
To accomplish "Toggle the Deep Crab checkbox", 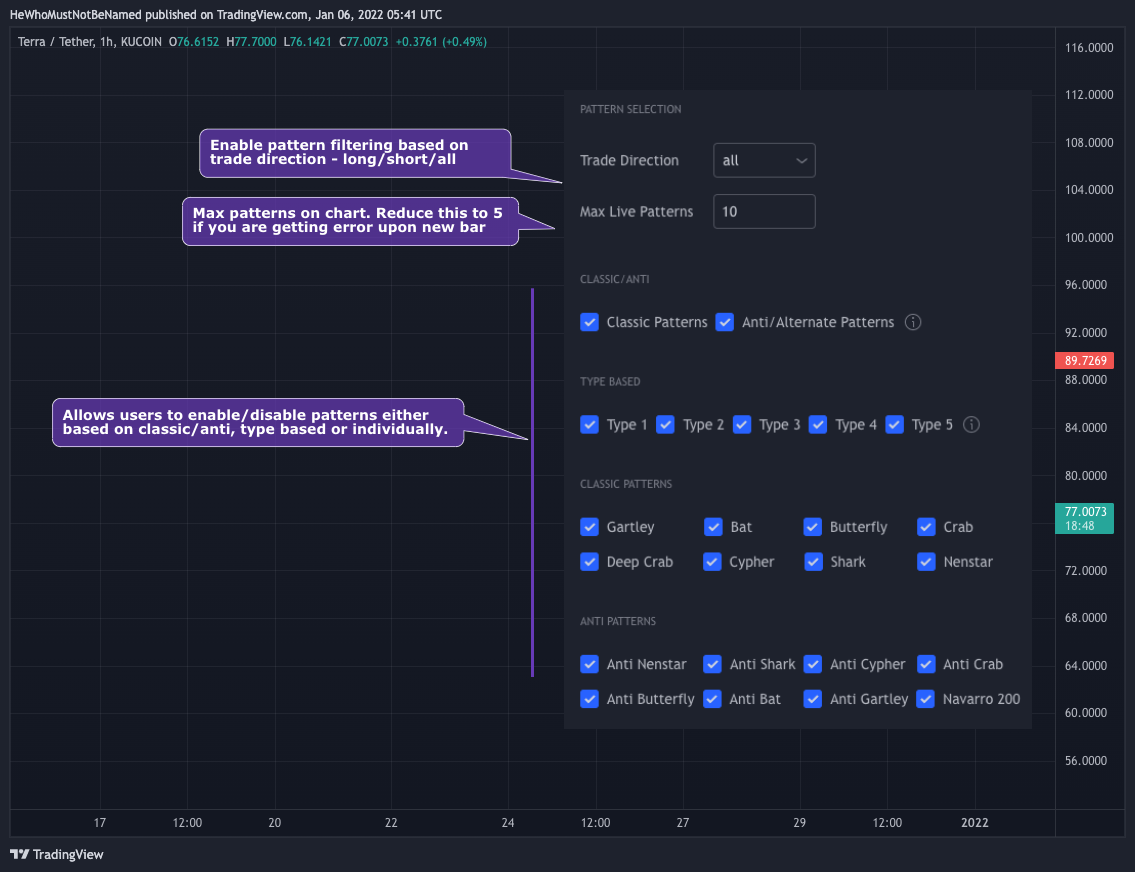I will coord(589,562).
